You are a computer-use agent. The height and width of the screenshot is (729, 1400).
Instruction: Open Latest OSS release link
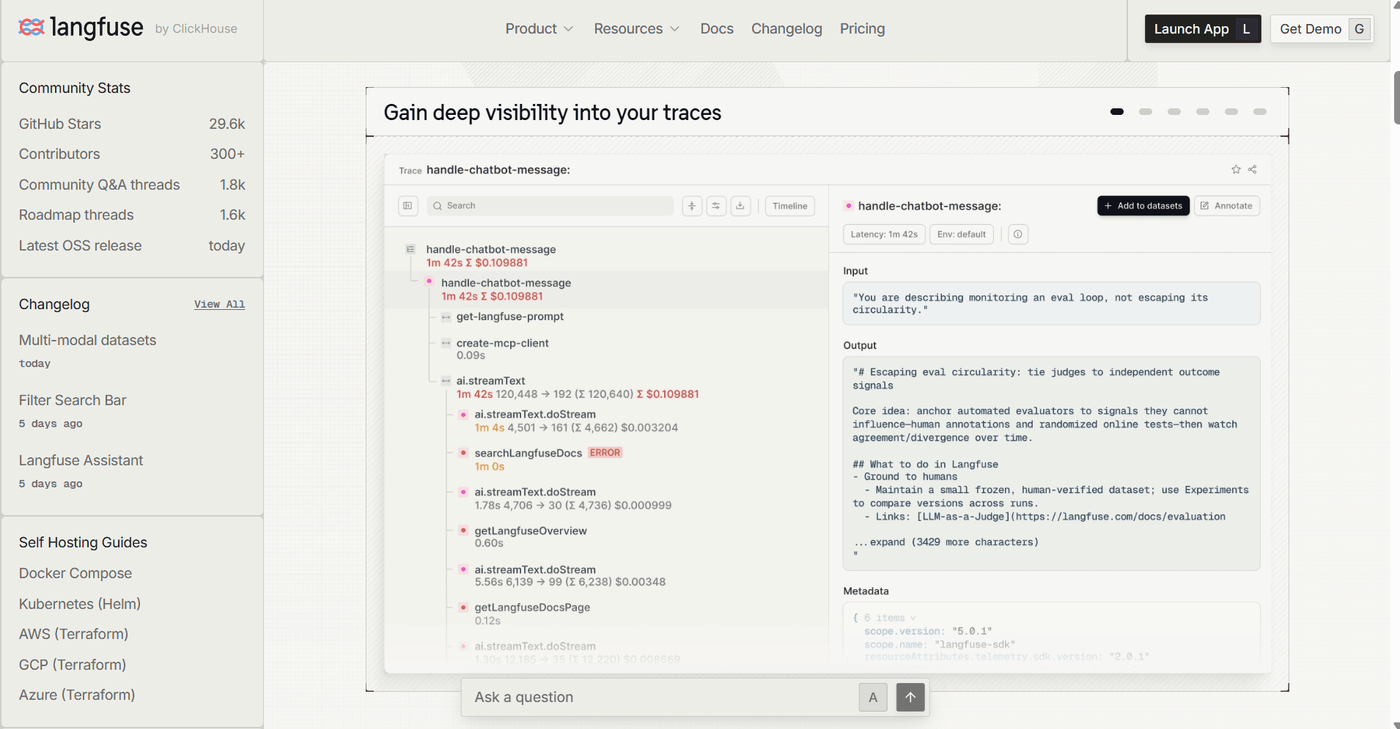click(x=132, y=246)
